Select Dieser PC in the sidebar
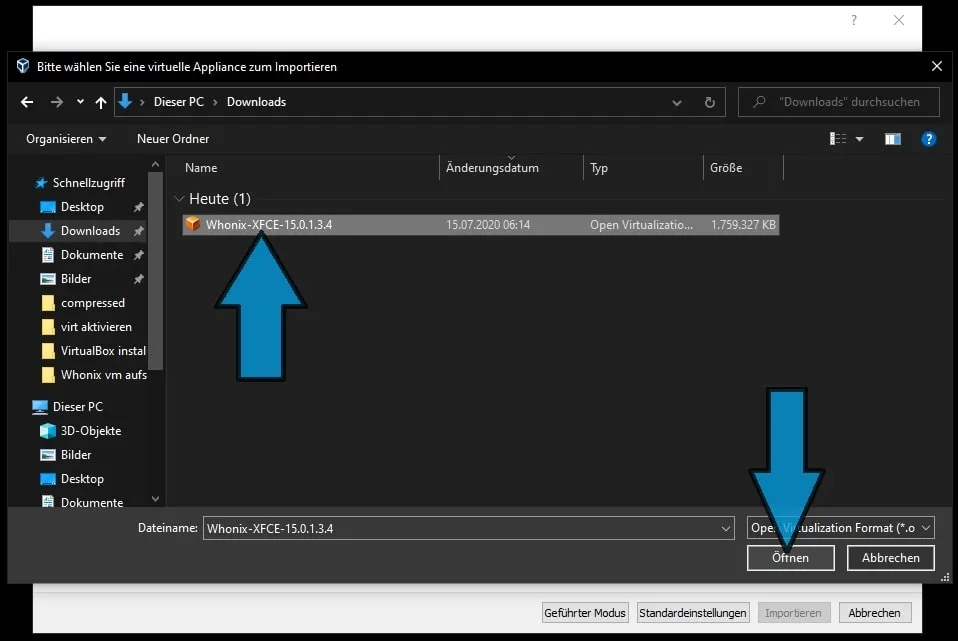The height and width of the screenshot is (641, 958). pos(78,407)
